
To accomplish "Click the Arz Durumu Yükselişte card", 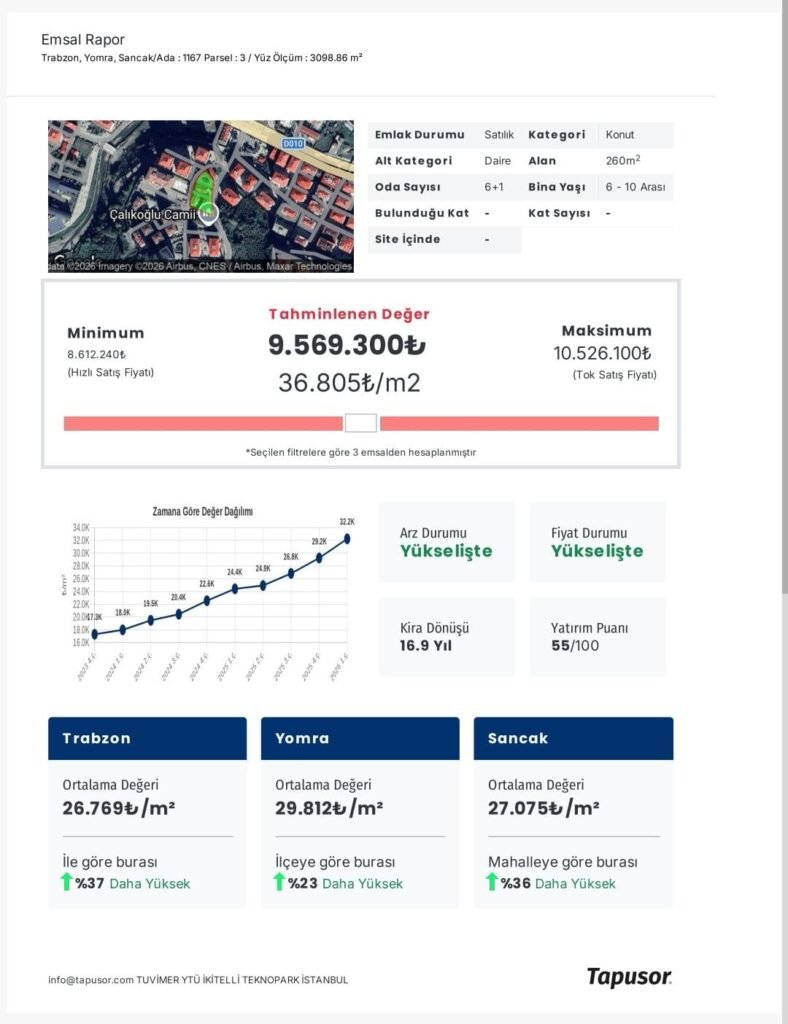I will 447,542.
